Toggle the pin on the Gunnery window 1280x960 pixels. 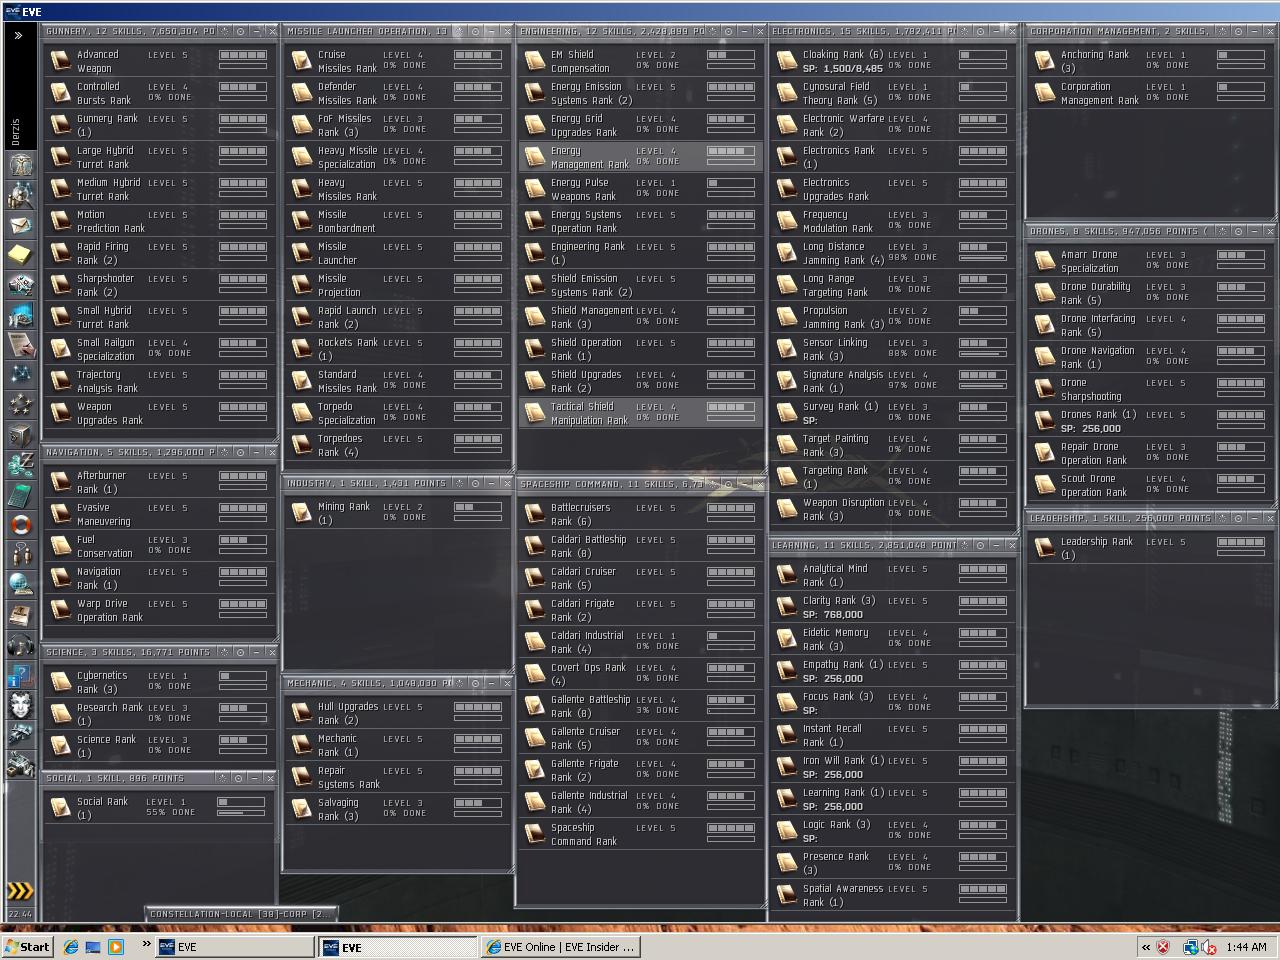(224, 32)
